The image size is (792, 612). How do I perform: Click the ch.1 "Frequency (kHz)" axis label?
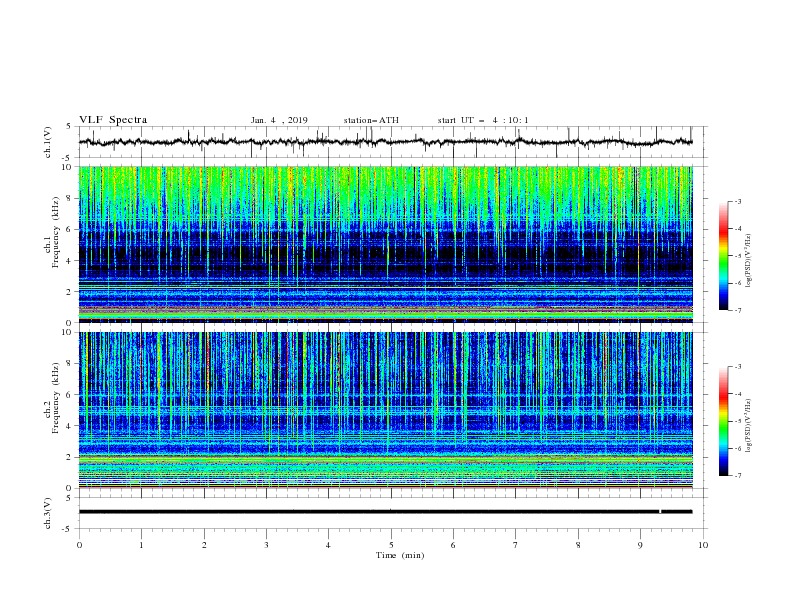[x=56, y=230]
